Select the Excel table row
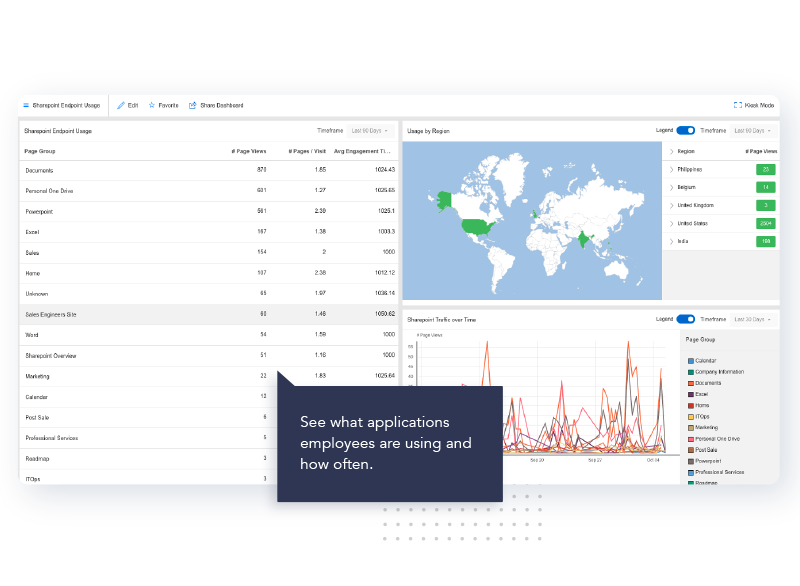Image resolution: width=800 pixels, height=586 pixels. coord(209,232)
